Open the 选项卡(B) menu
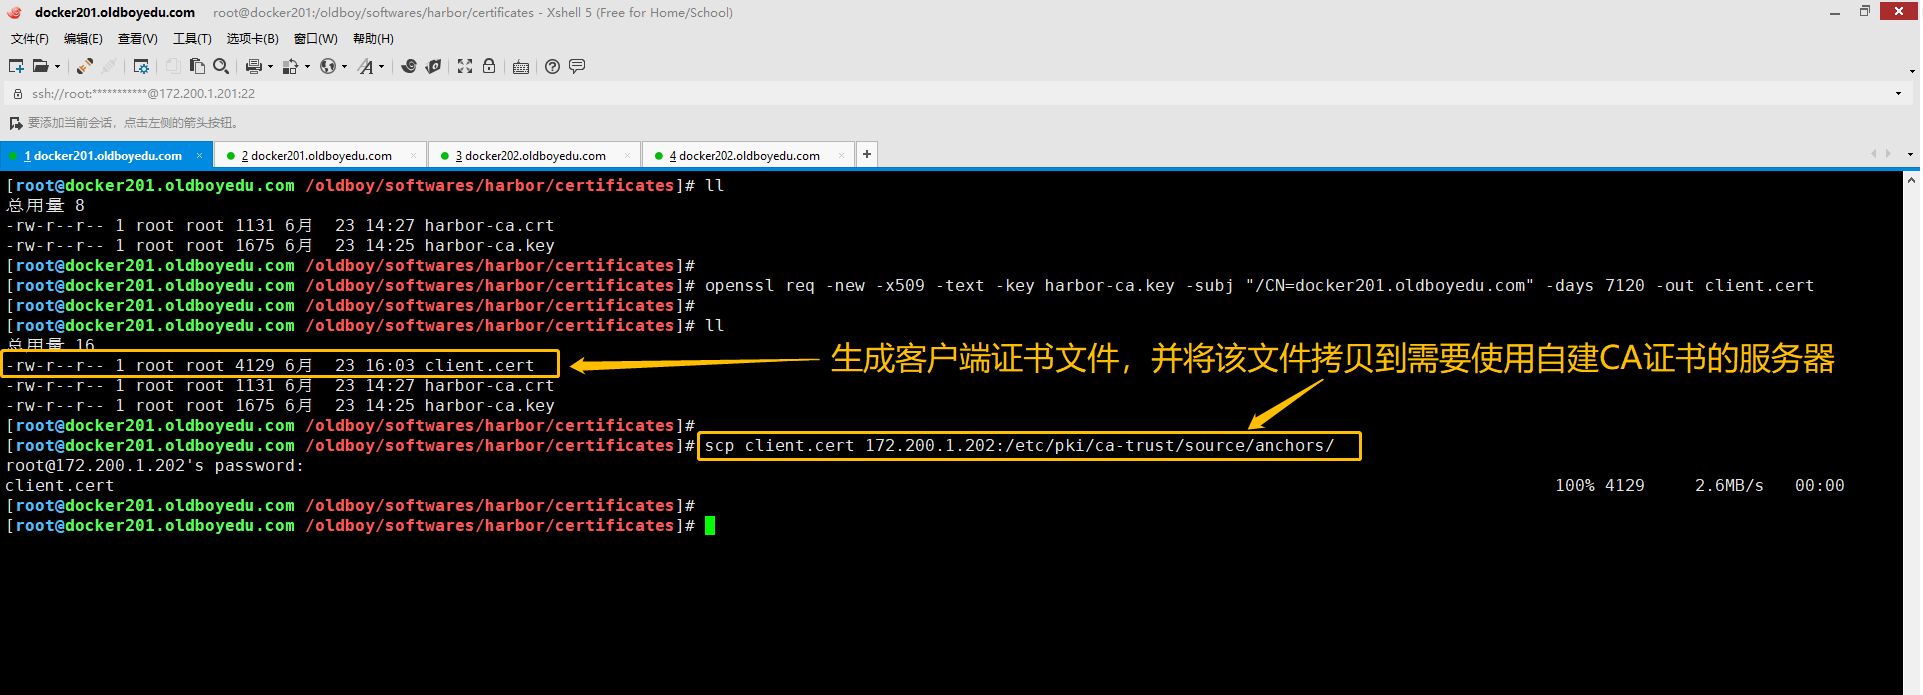This screenshot has height=695, width=1923. pos(253,39)
